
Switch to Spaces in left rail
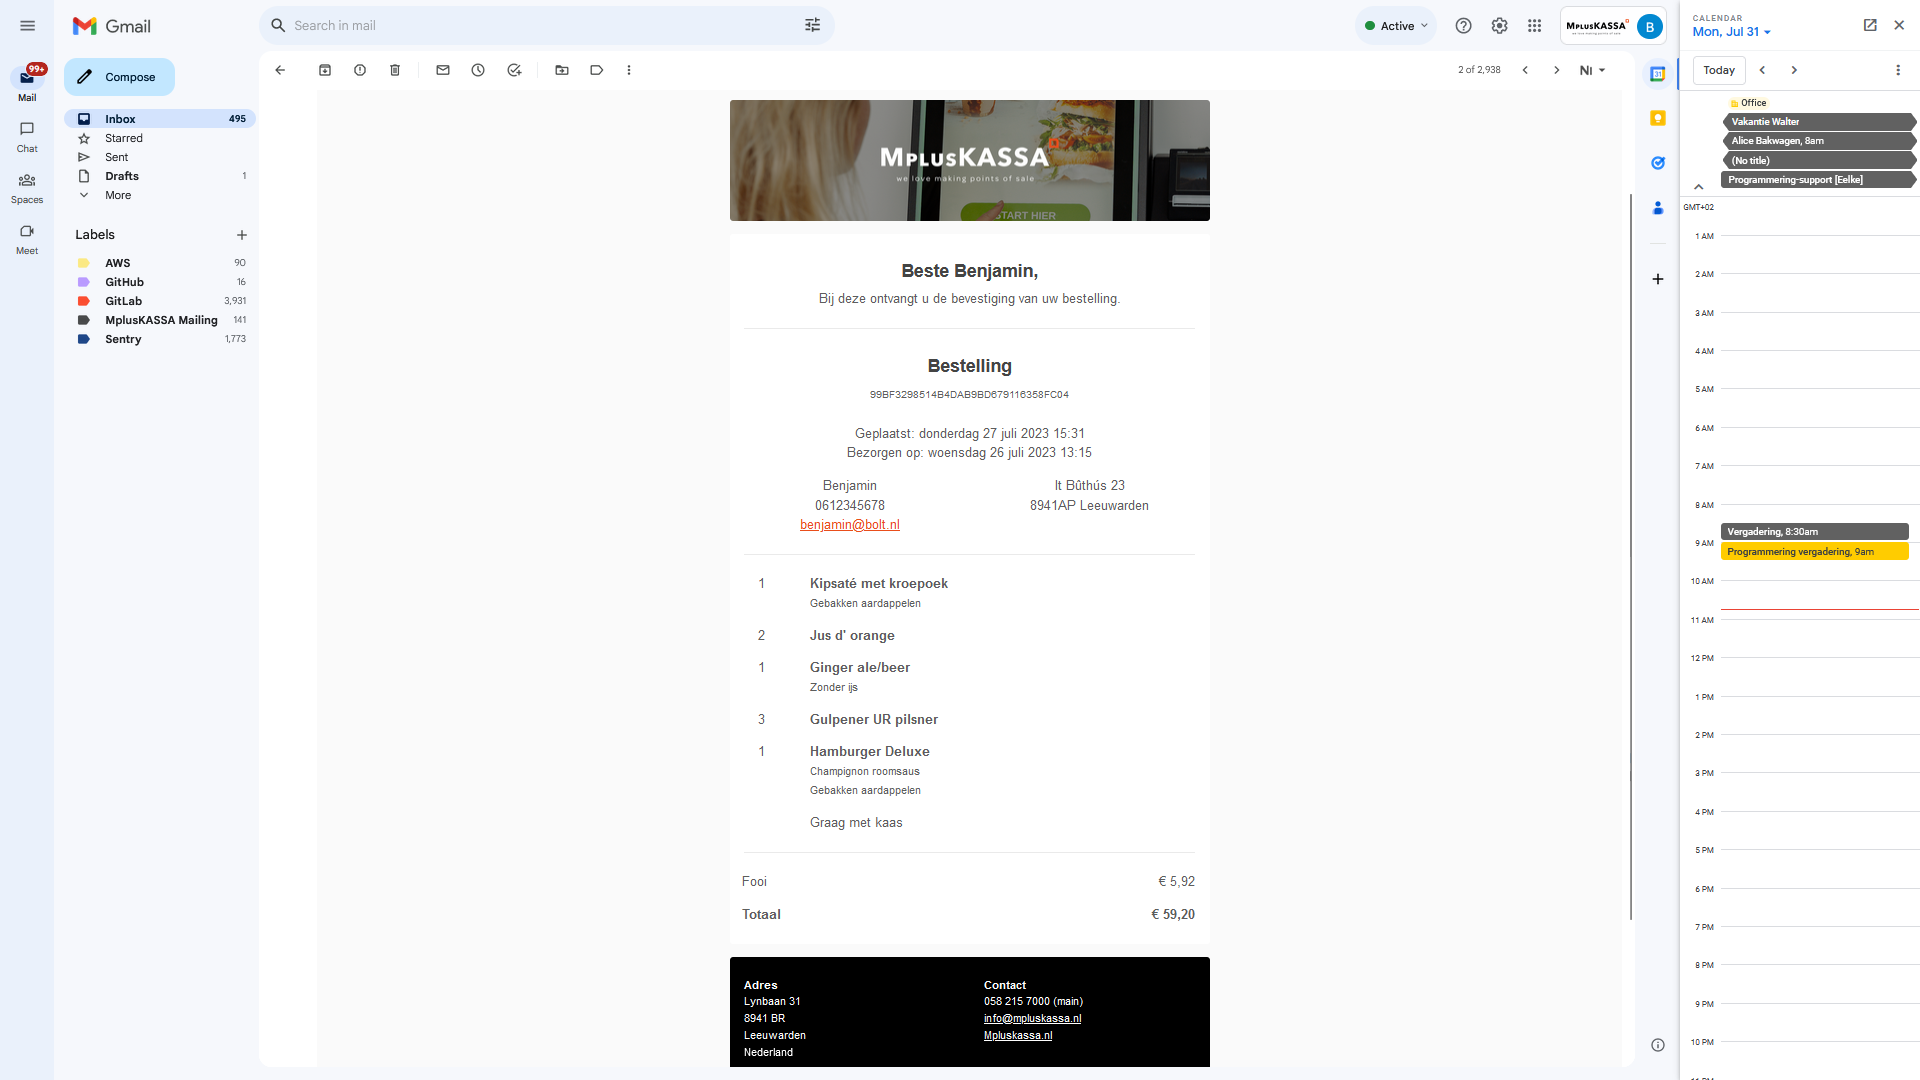(27, 188)
